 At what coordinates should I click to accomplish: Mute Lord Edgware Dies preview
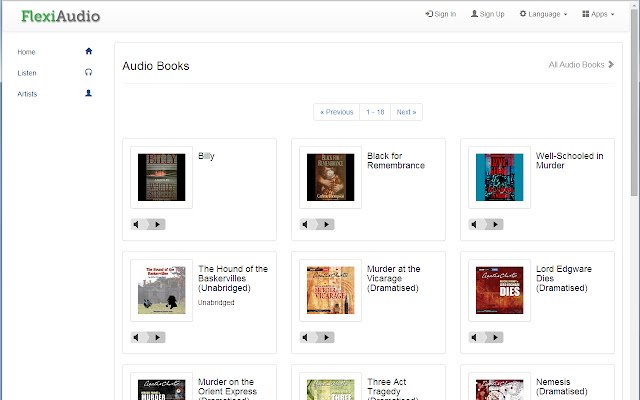pos(474,337)
